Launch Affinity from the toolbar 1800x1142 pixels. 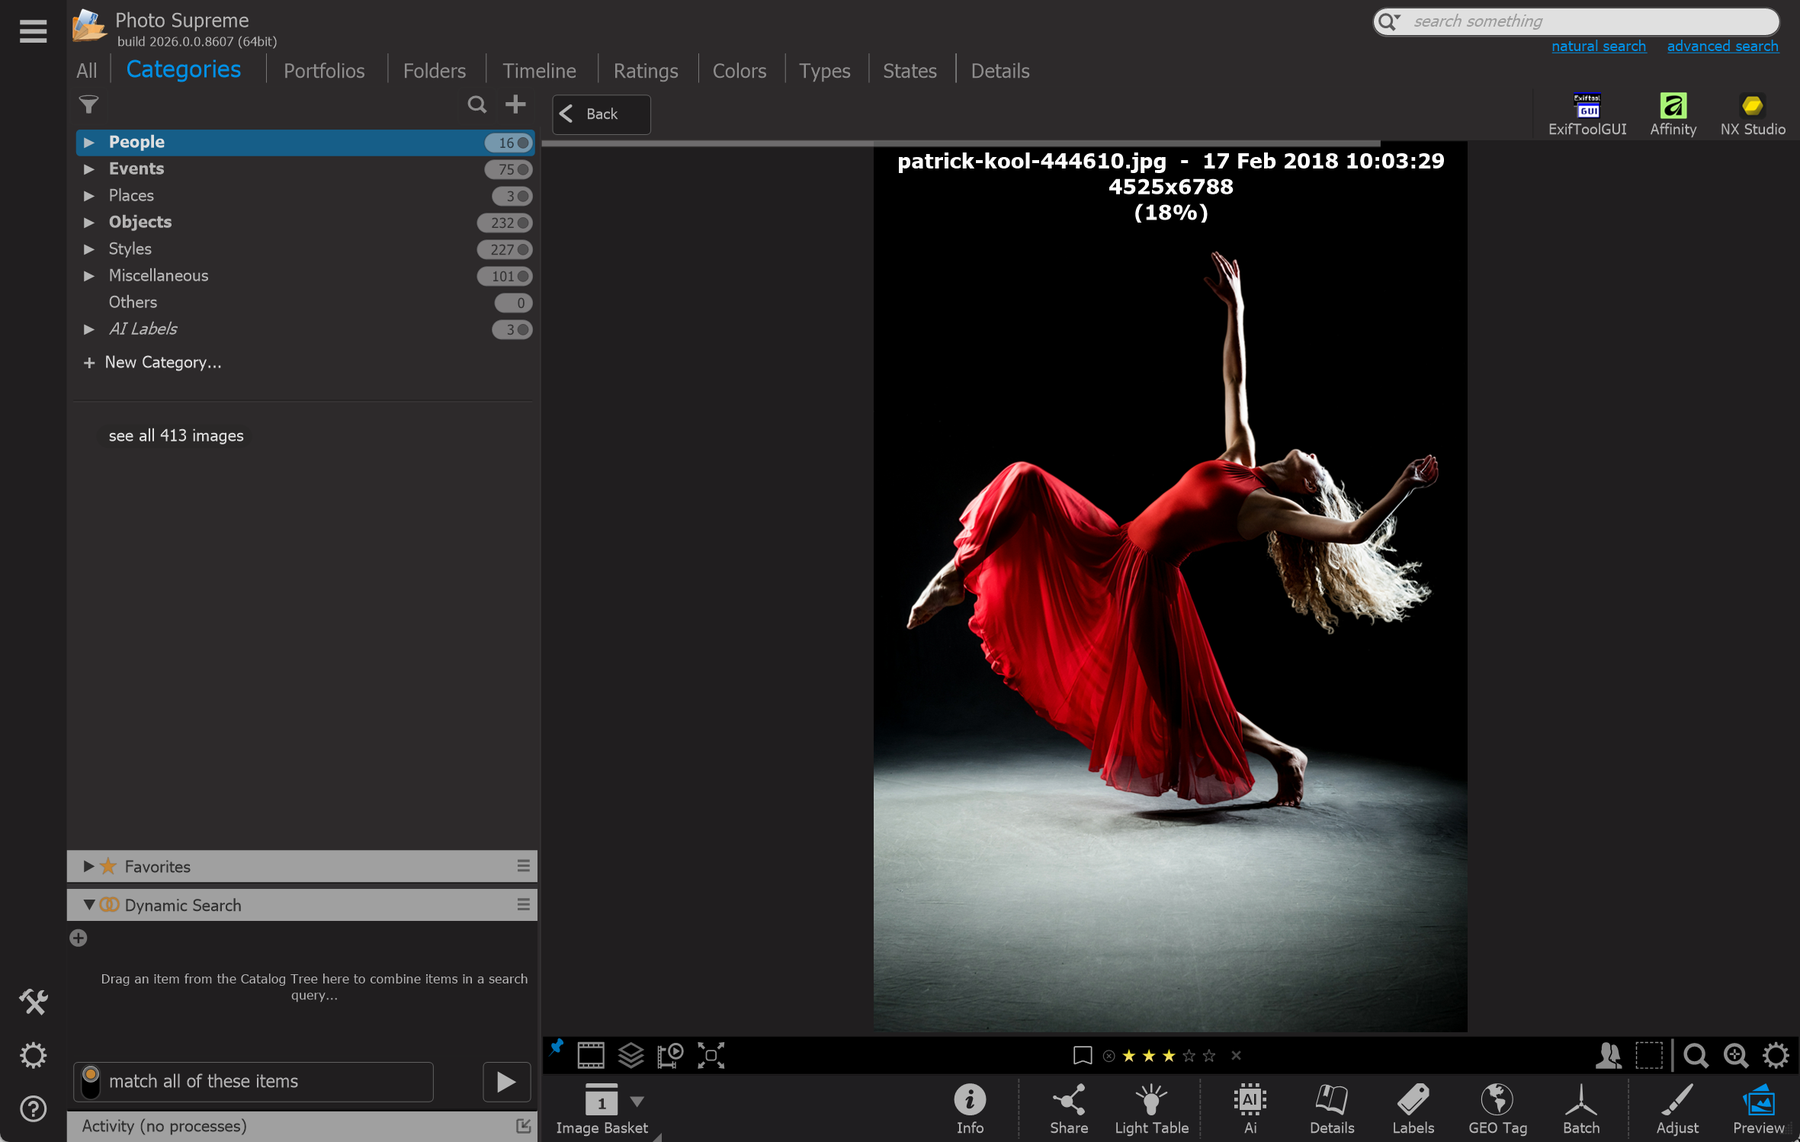pyautogui.click(x=1673, y=114)
